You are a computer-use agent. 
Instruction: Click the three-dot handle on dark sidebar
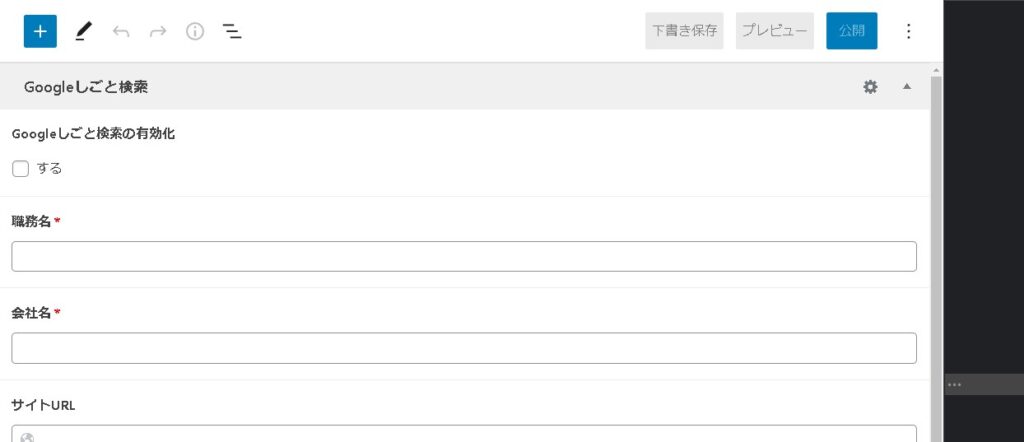(954, 384)
